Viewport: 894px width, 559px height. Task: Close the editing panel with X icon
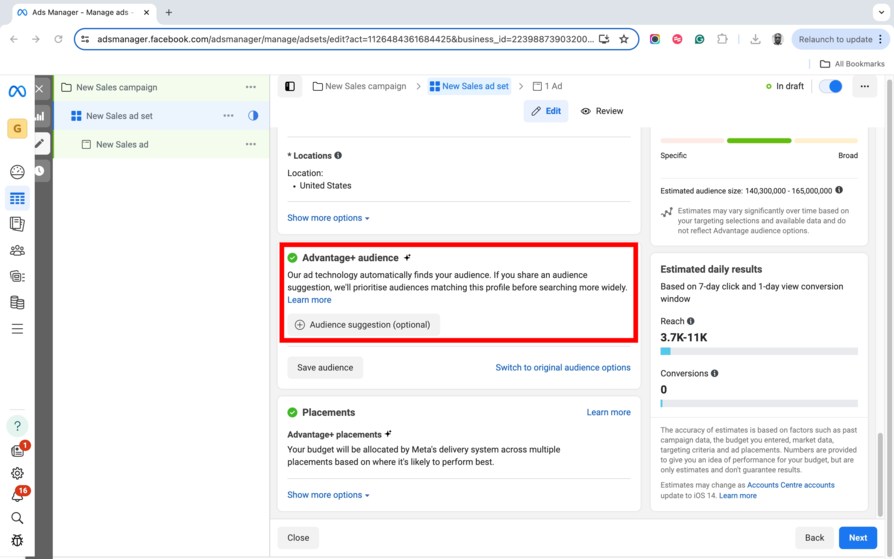tap(39, 88)
